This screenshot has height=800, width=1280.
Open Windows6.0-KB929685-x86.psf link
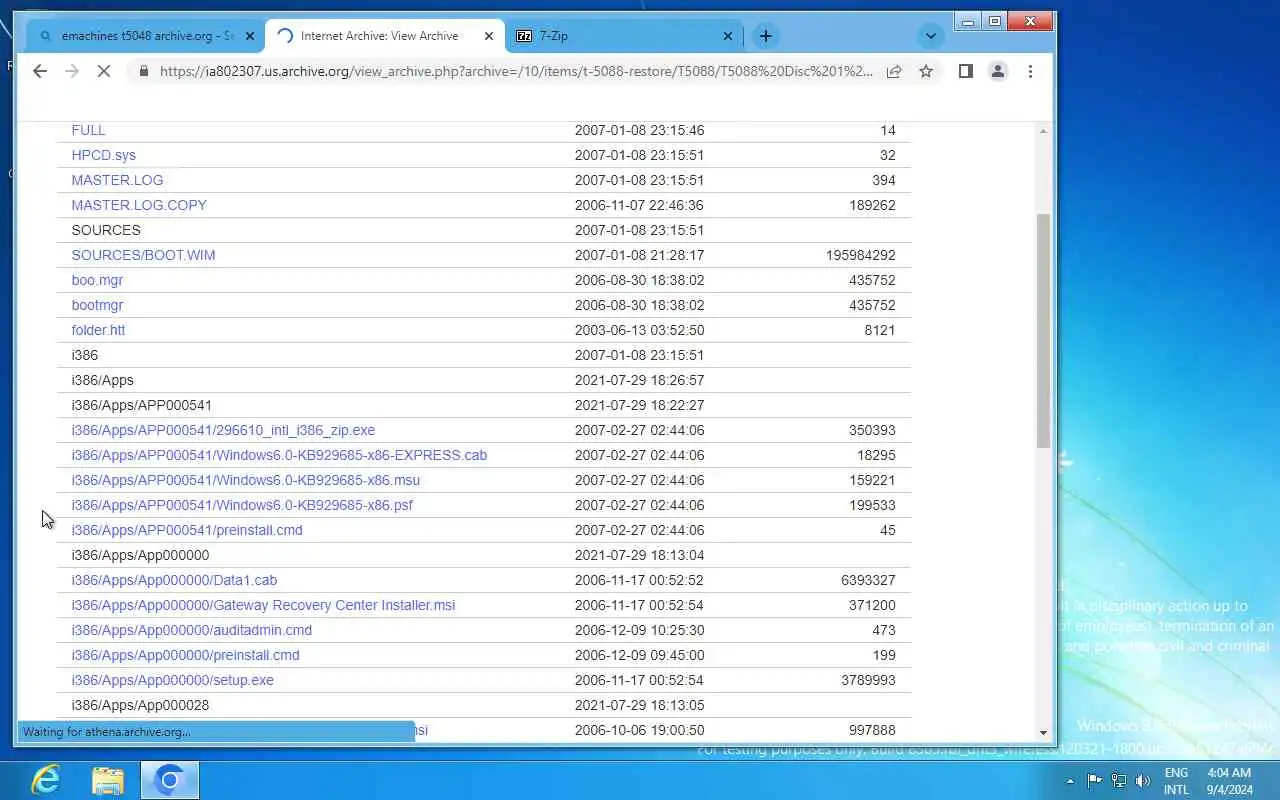242,505
